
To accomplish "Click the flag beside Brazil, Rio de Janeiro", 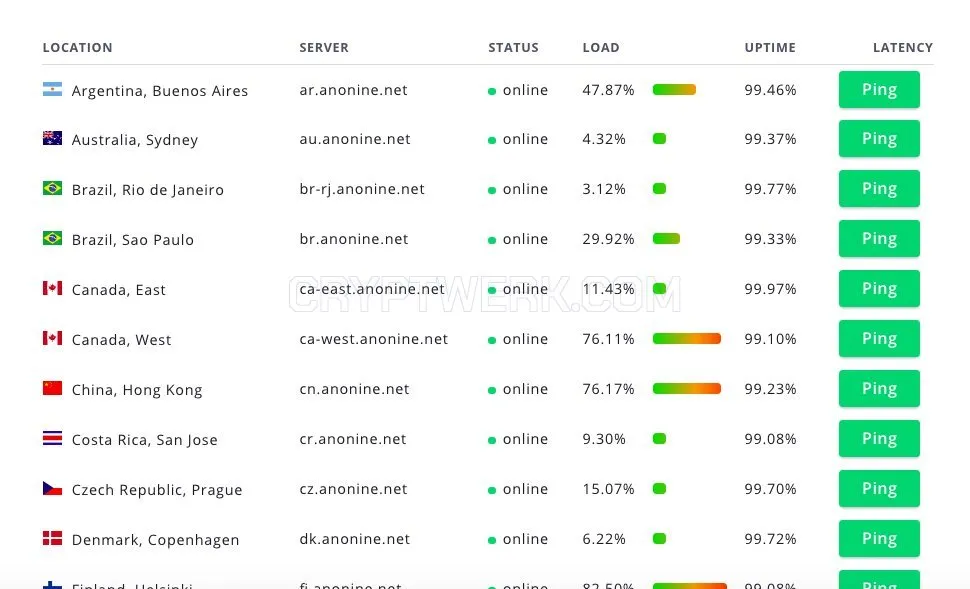I will coord(53,187).
